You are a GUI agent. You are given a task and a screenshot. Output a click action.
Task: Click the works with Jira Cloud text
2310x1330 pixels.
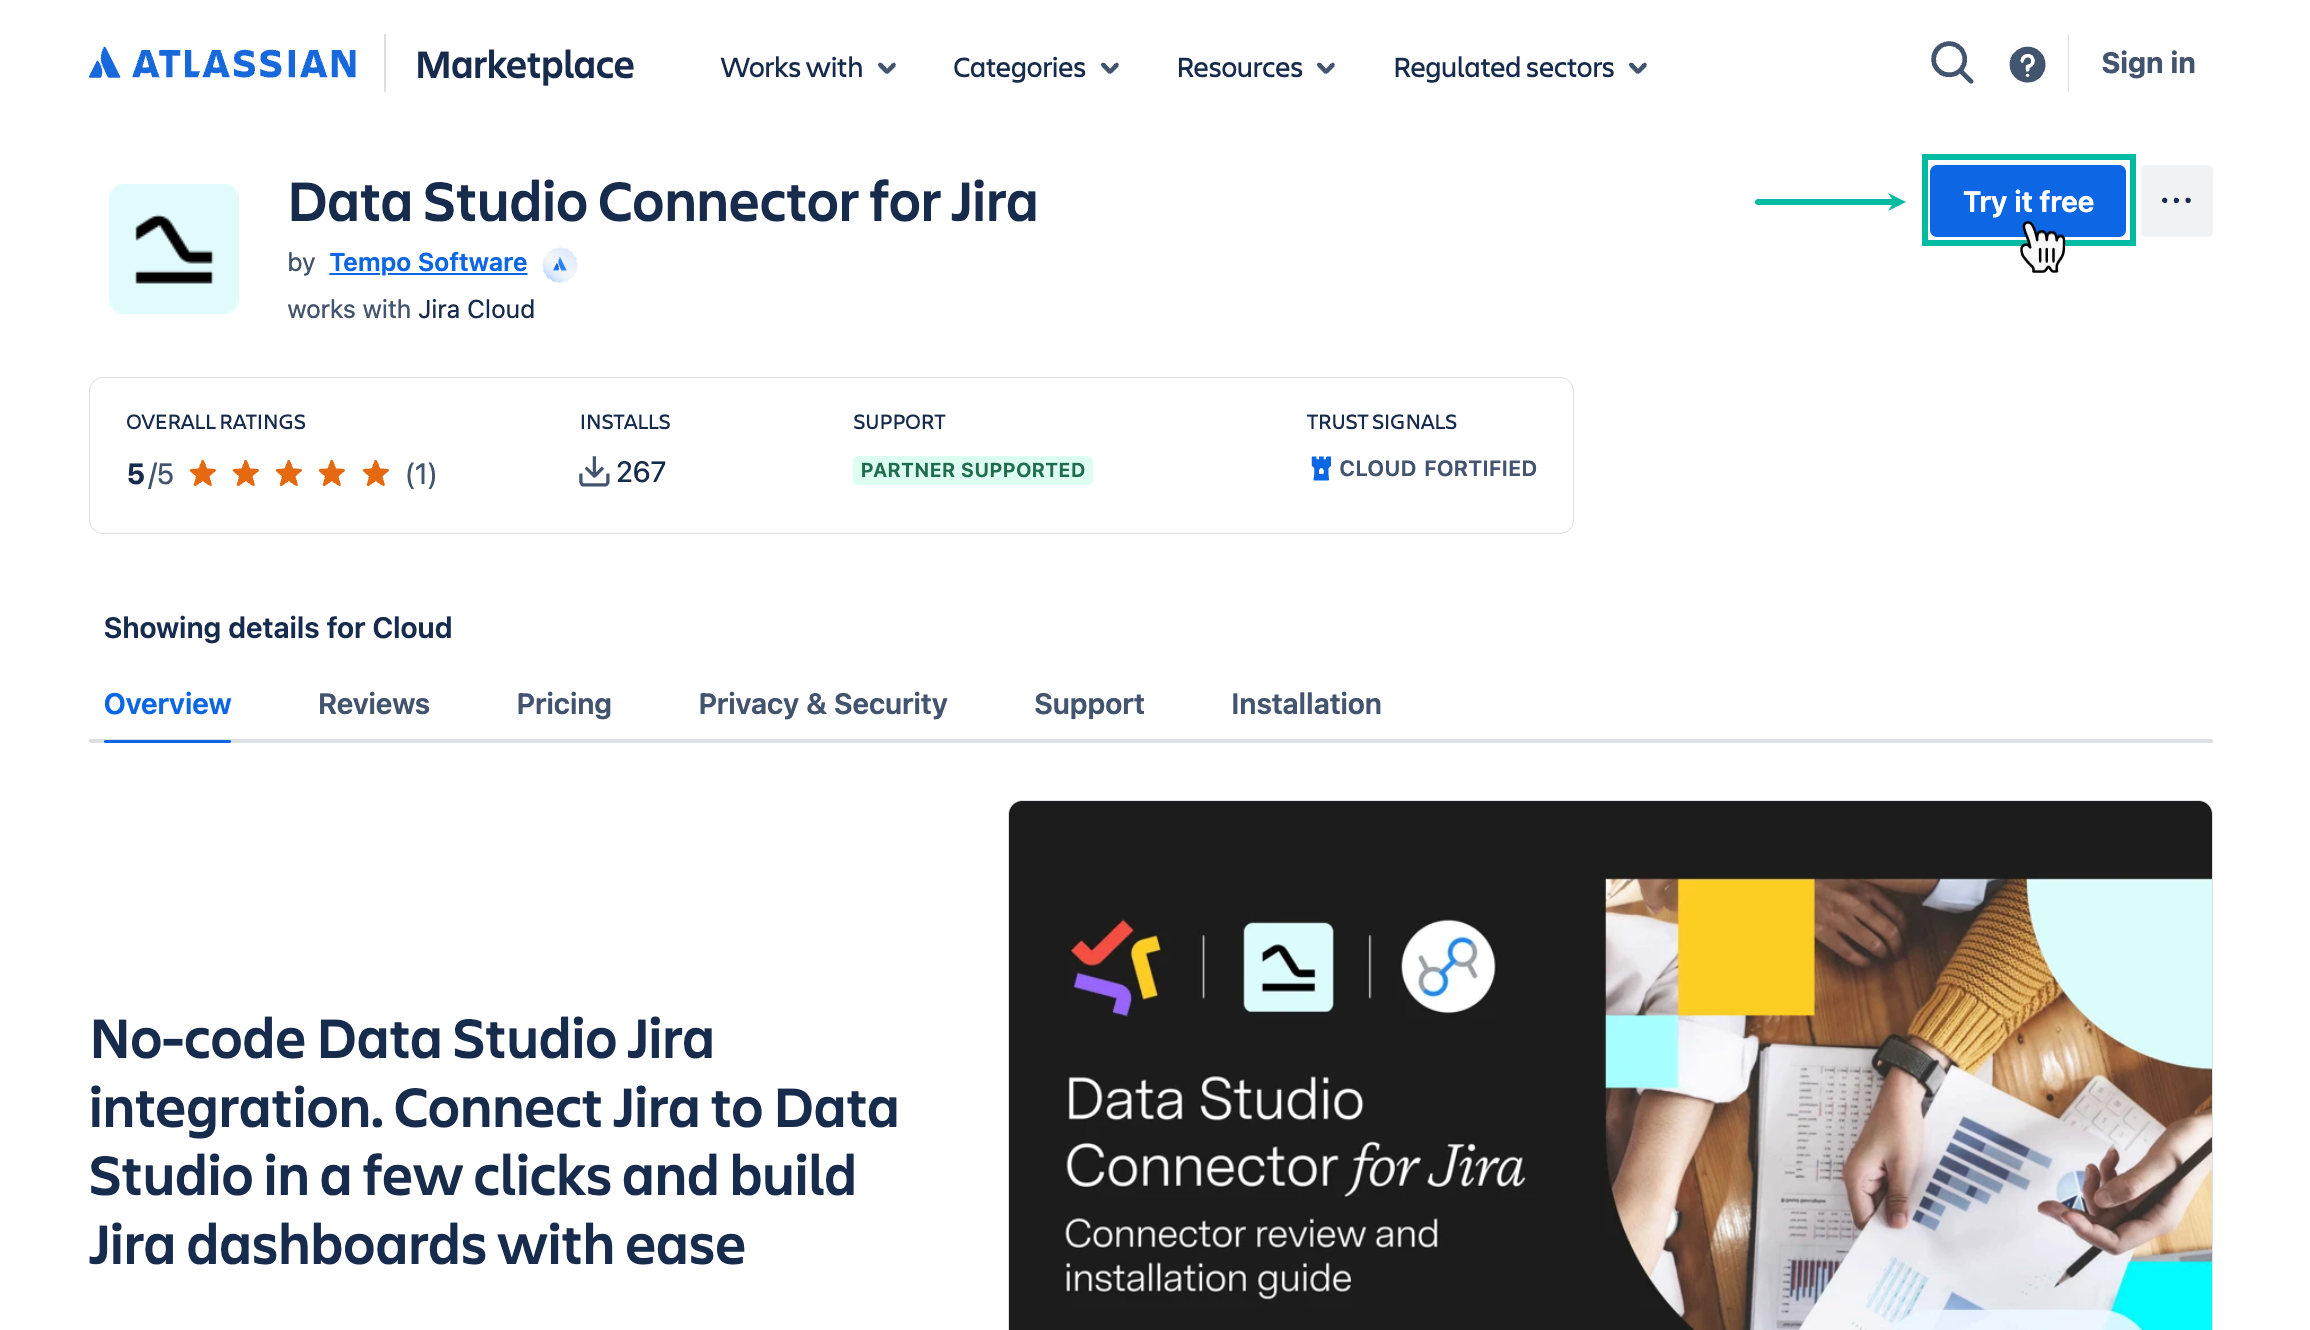pos(411,309)
